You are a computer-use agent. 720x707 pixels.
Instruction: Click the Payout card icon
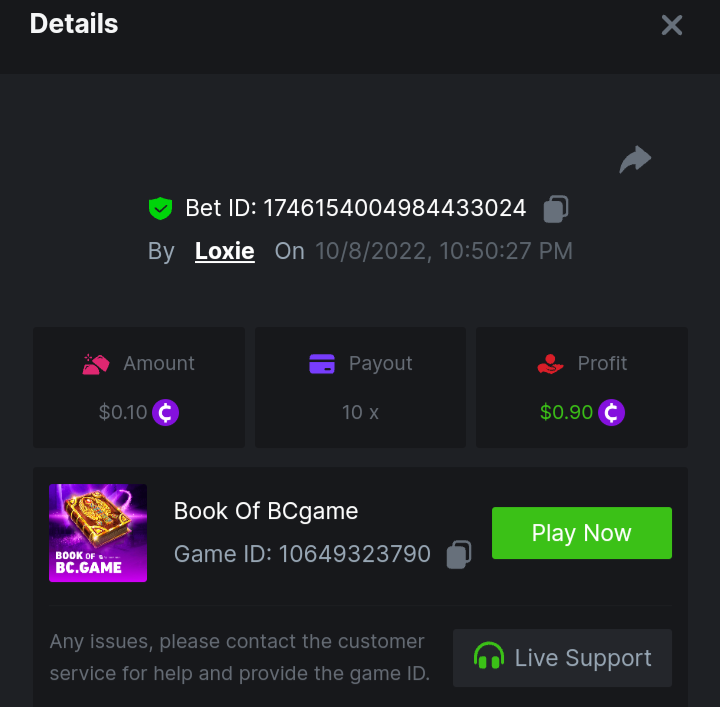pyautogui.click(x=322, y=364)
